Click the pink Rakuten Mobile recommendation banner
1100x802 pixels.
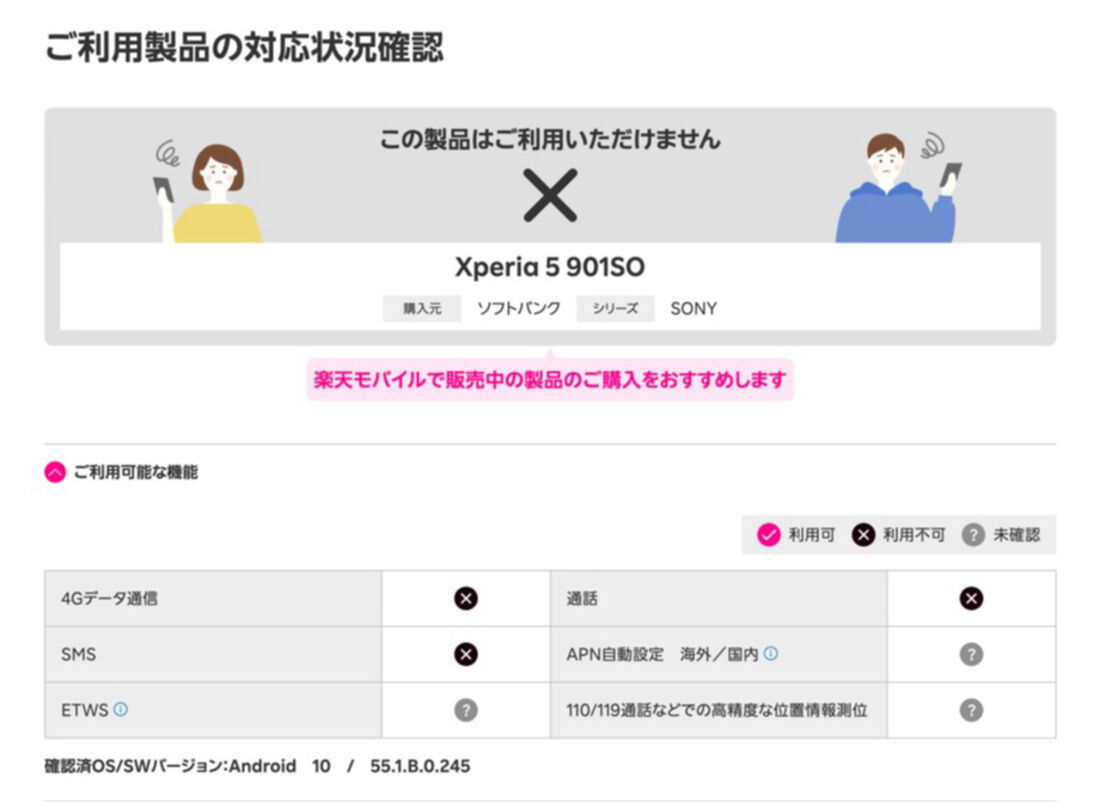tap(550, 380)
